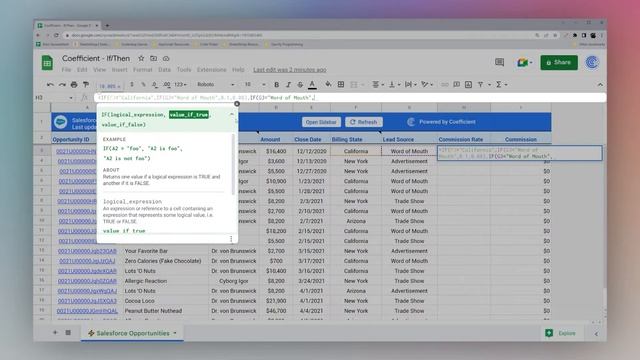
Task: Select the Paint format tool
Action: point(86,84)
